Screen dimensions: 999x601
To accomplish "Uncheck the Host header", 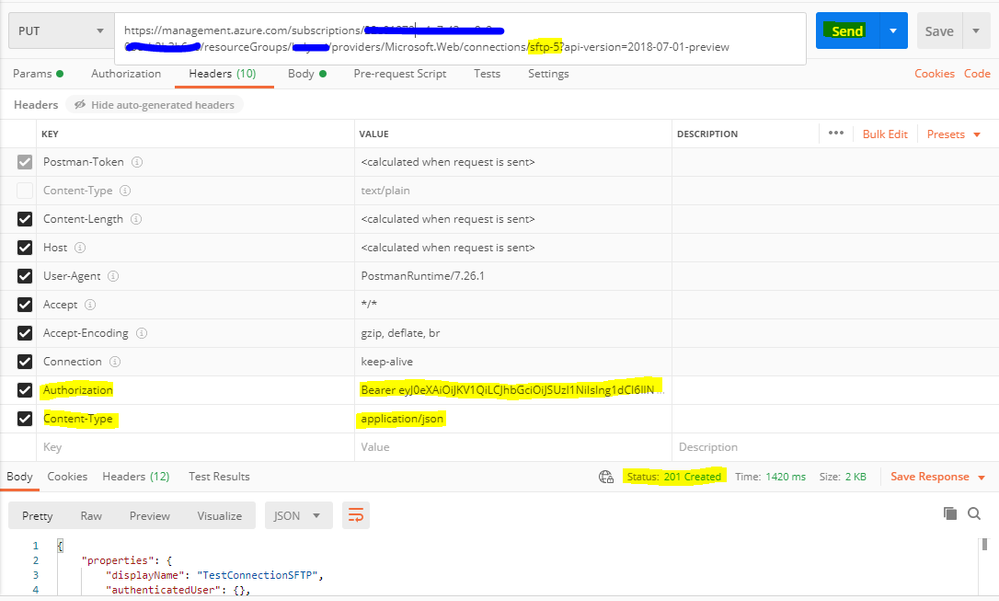I will [x=25, y=247].
